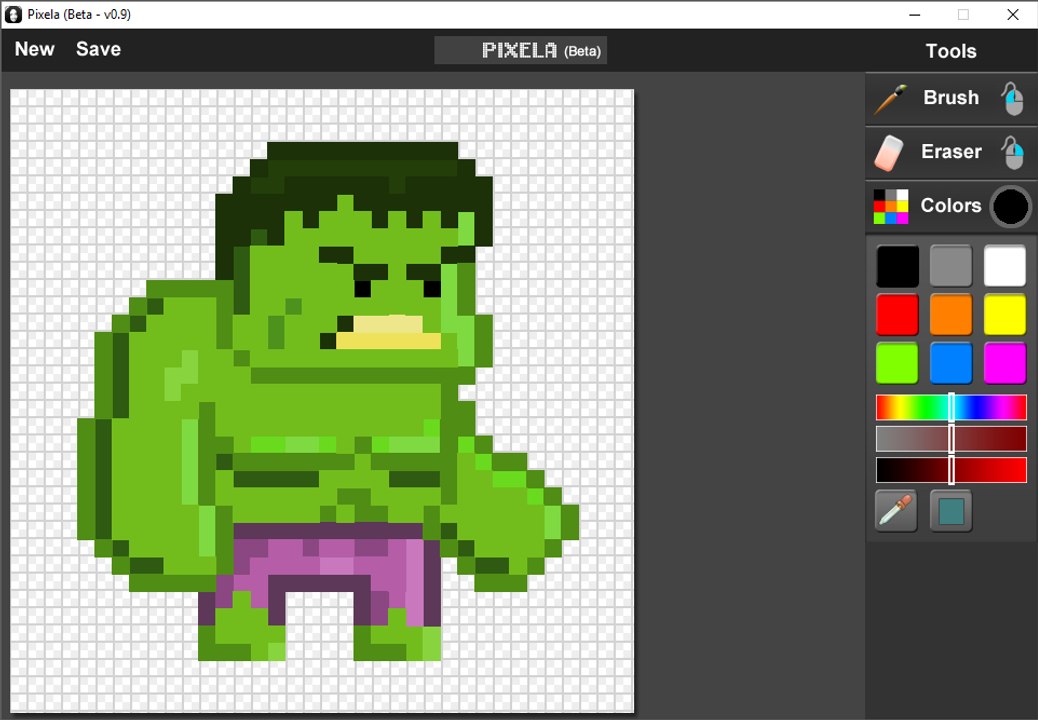1038x720 pixels.
Task: Click the PIXELA (Beta) logo
Action: [520, 50]
